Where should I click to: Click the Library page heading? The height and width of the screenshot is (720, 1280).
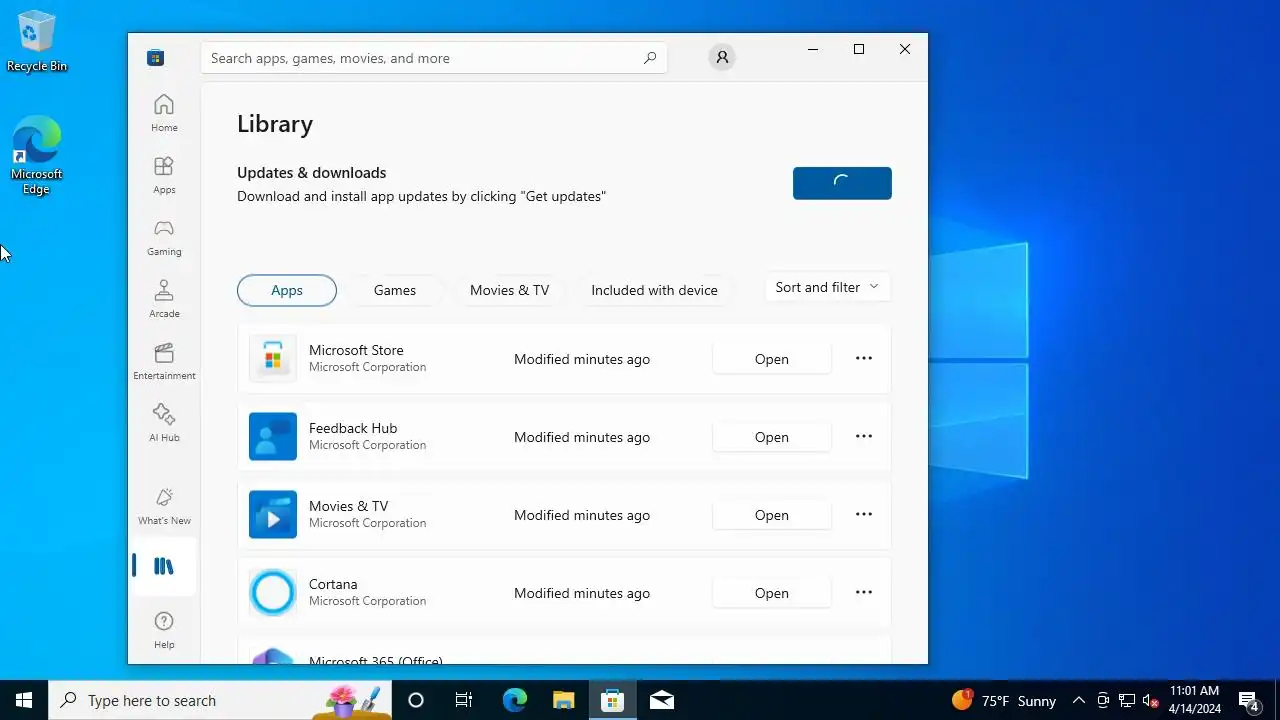click(275, 124)
